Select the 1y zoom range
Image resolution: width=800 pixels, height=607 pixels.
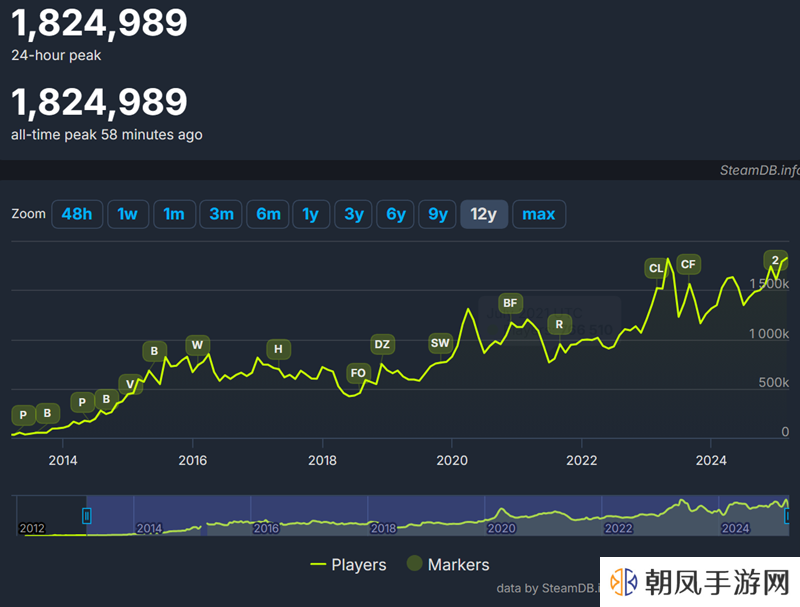tap(311, 214)
